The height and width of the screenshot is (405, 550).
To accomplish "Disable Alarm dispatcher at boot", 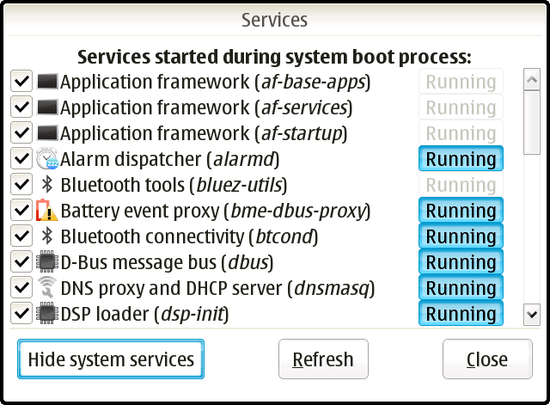I will 21,159.
